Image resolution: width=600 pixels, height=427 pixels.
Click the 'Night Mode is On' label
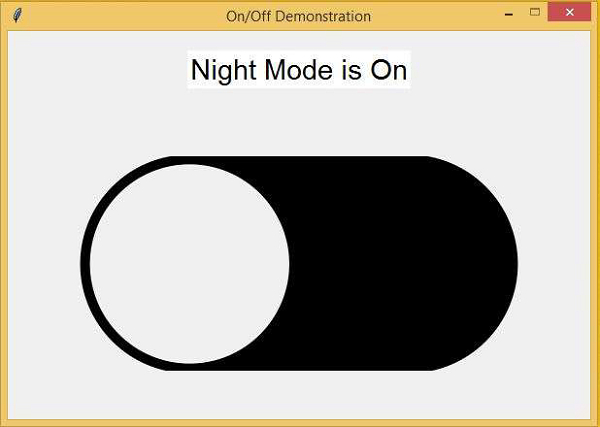299,71
